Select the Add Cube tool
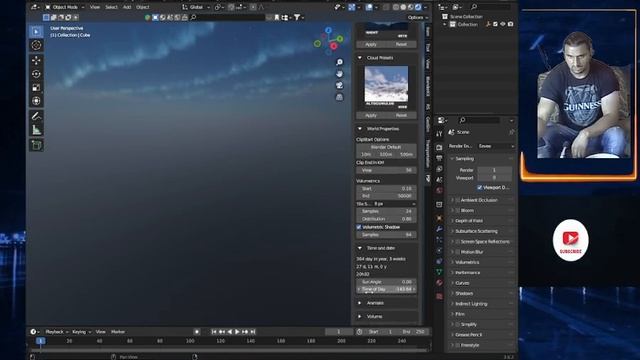 coord(36,145)
